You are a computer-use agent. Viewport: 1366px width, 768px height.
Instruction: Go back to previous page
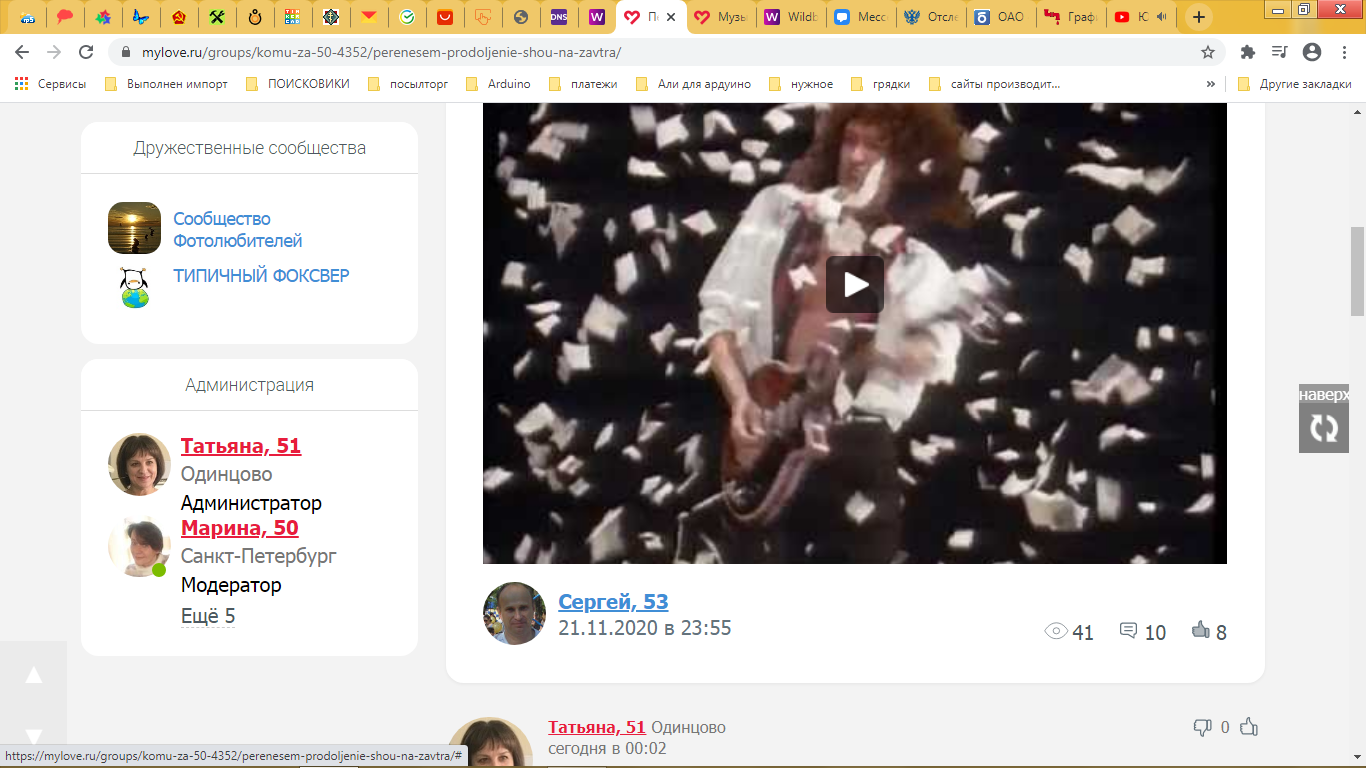point(22,52)
